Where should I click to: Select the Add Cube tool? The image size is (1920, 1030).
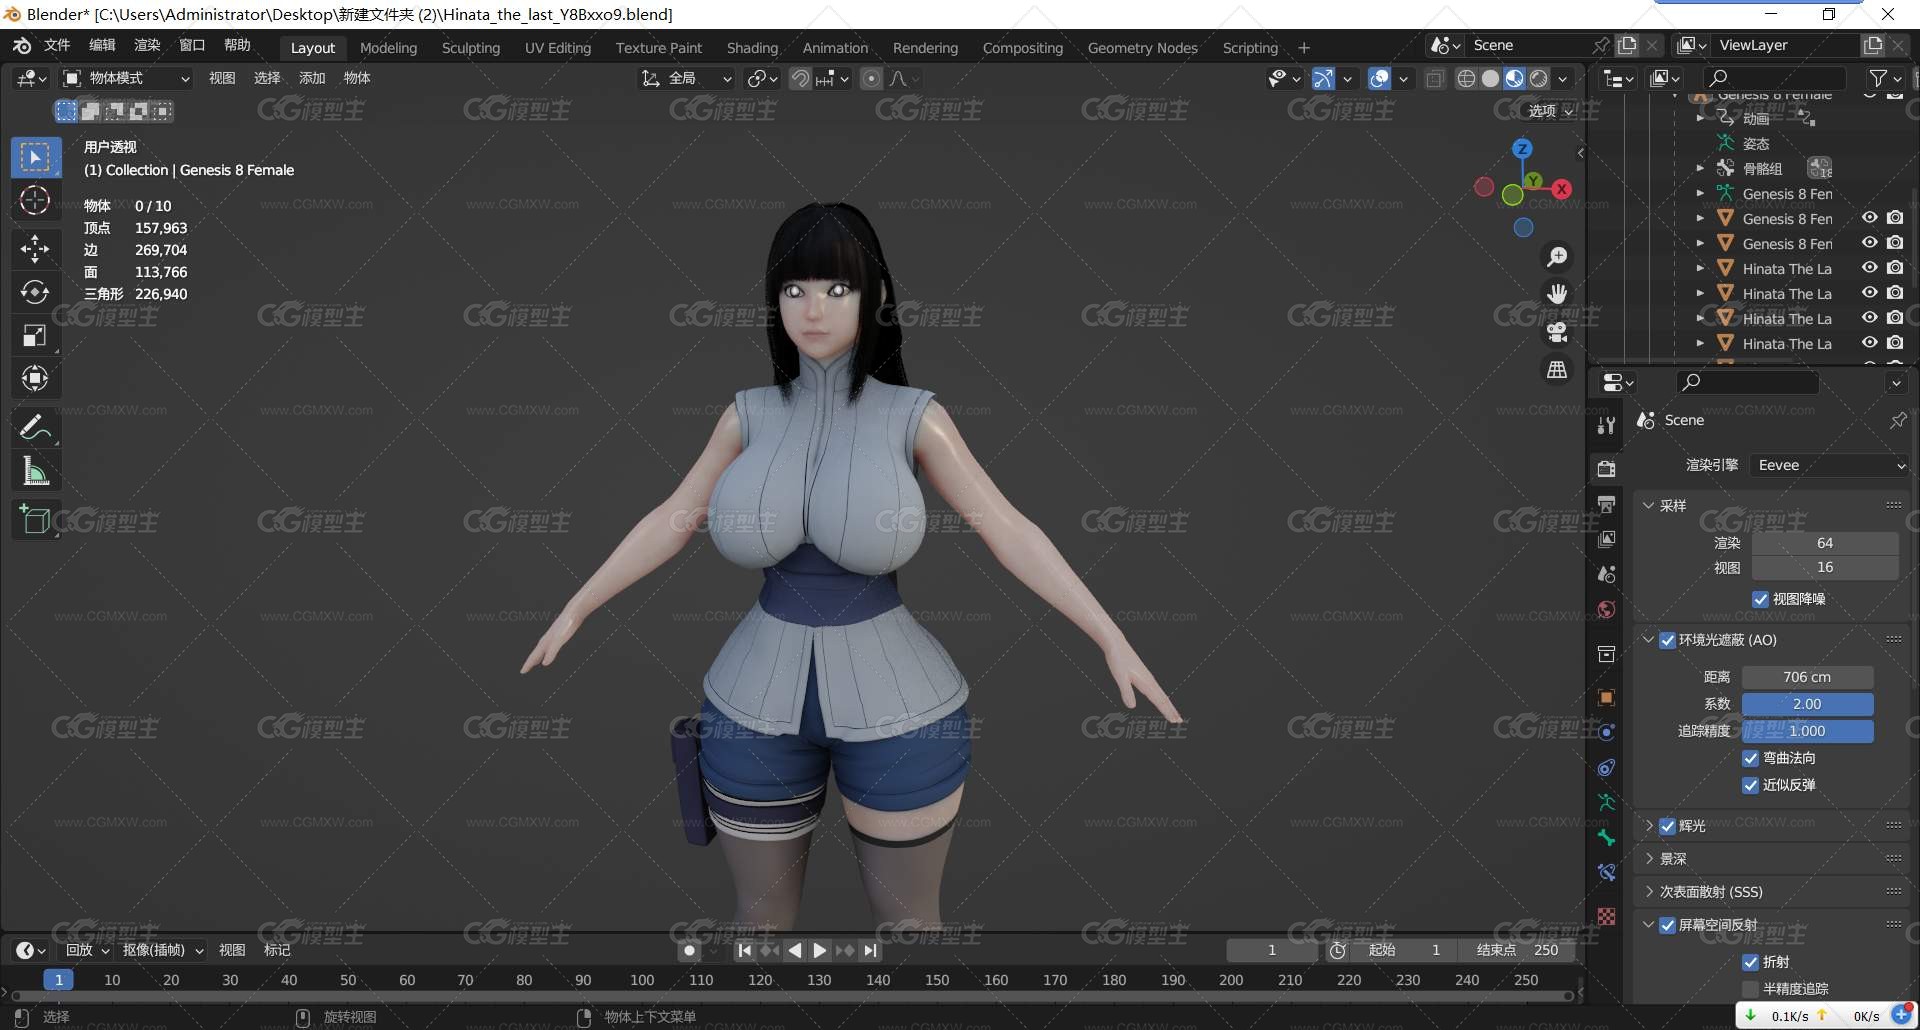pos(35,520)
